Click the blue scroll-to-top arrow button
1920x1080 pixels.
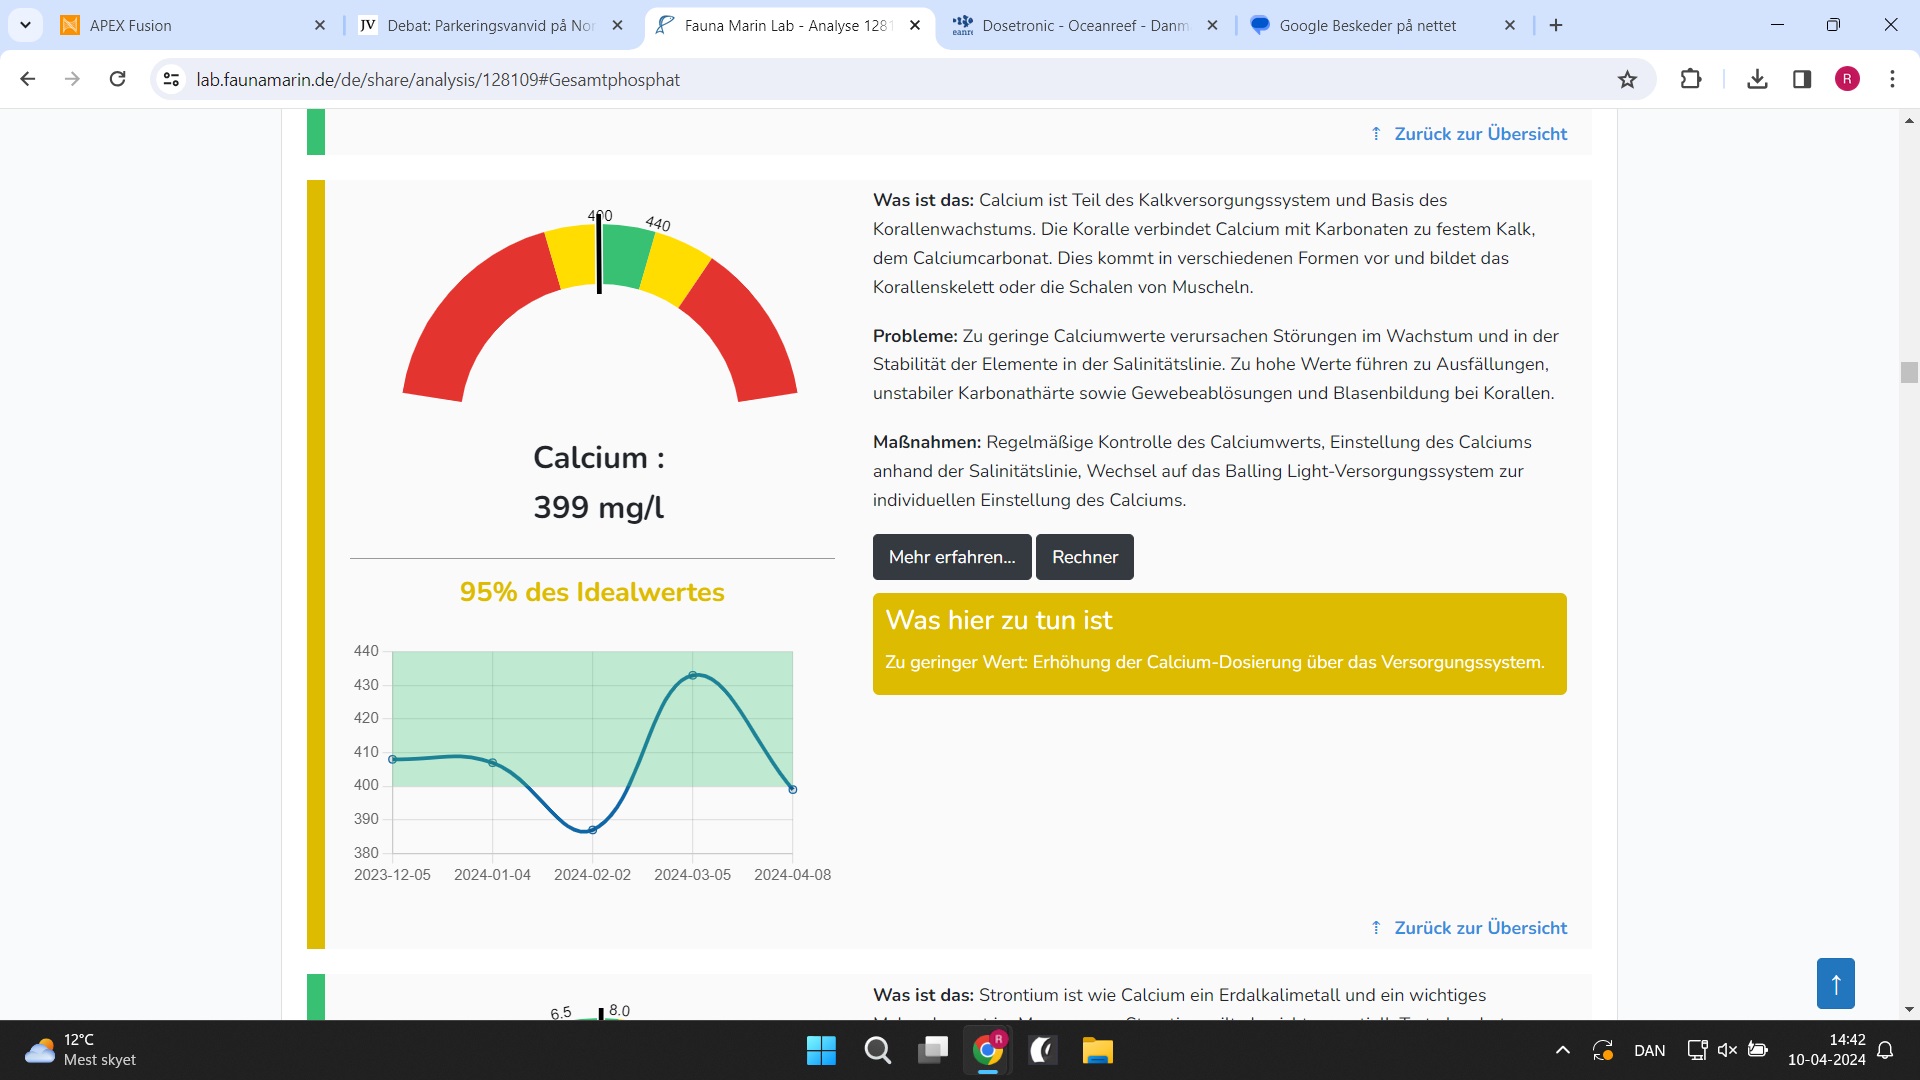pyautogui.click(x=1835, y=984)
